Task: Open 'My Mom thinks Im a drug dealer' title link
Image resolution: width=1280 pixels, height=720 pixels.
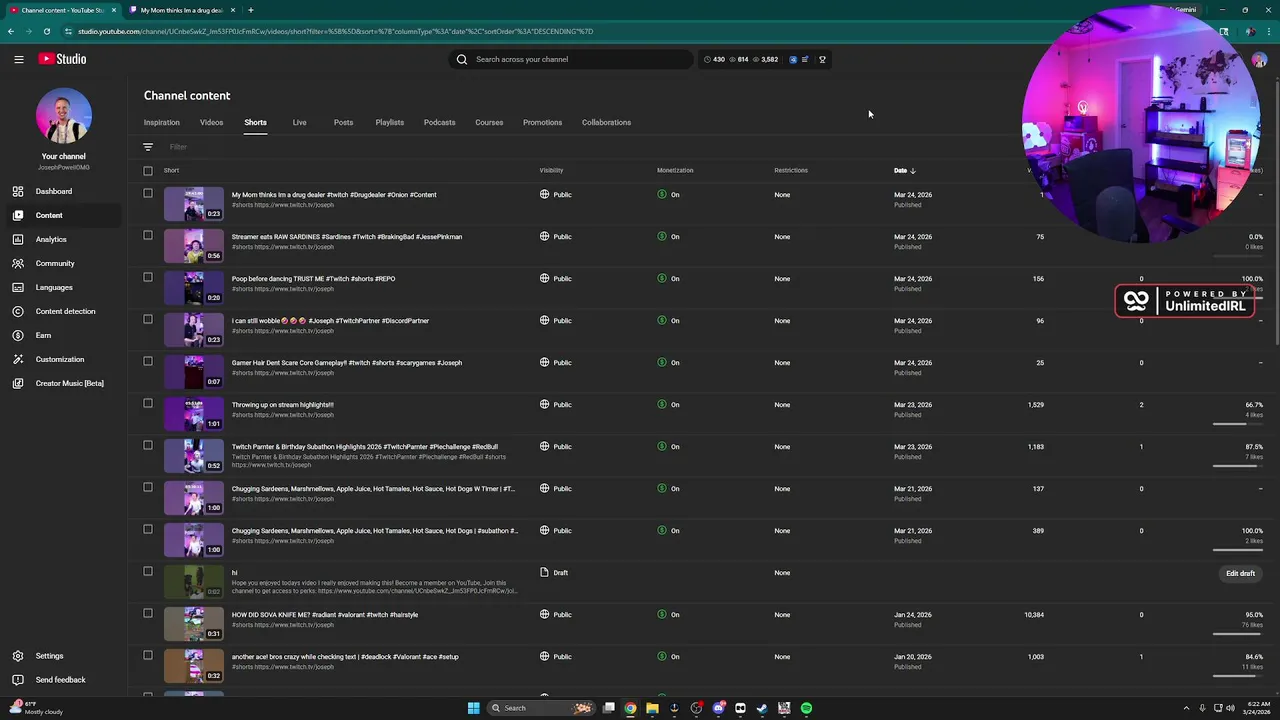Action: coord(334,195)
